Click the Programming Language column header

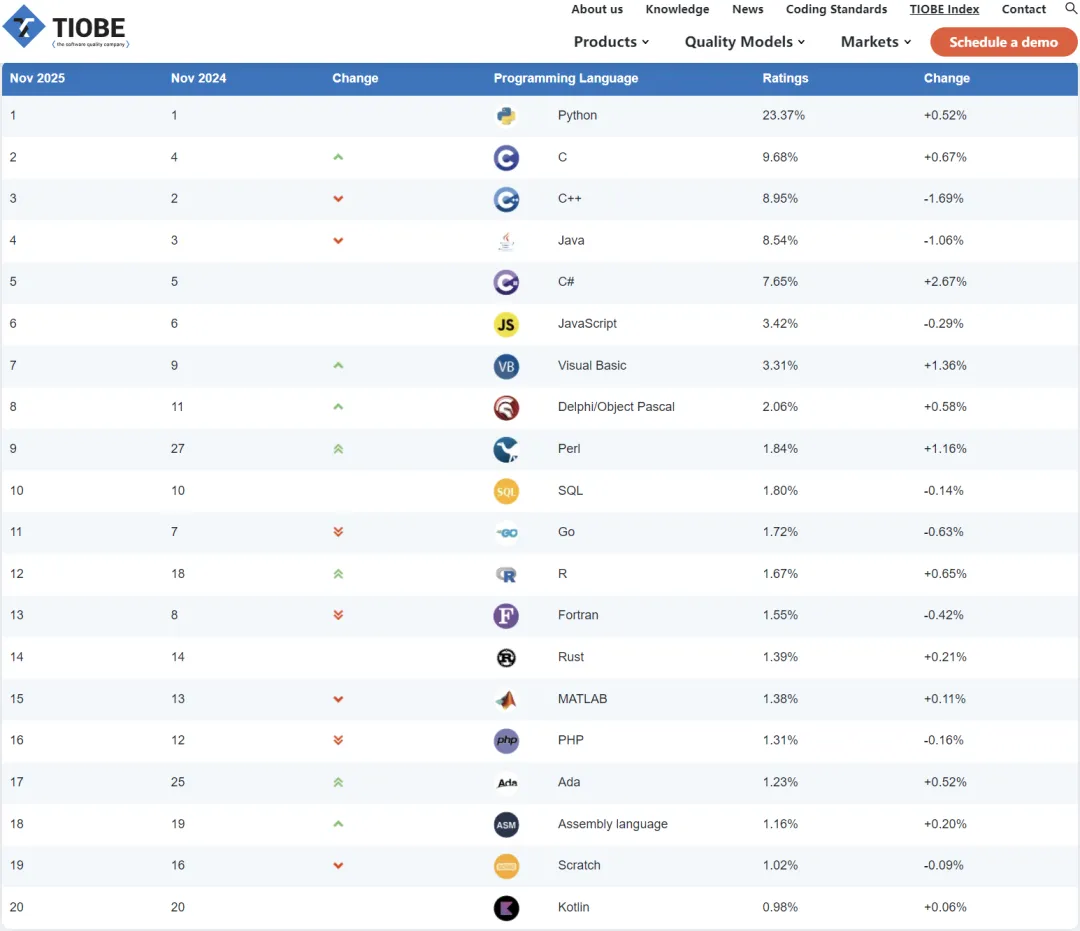coord(565,79)
